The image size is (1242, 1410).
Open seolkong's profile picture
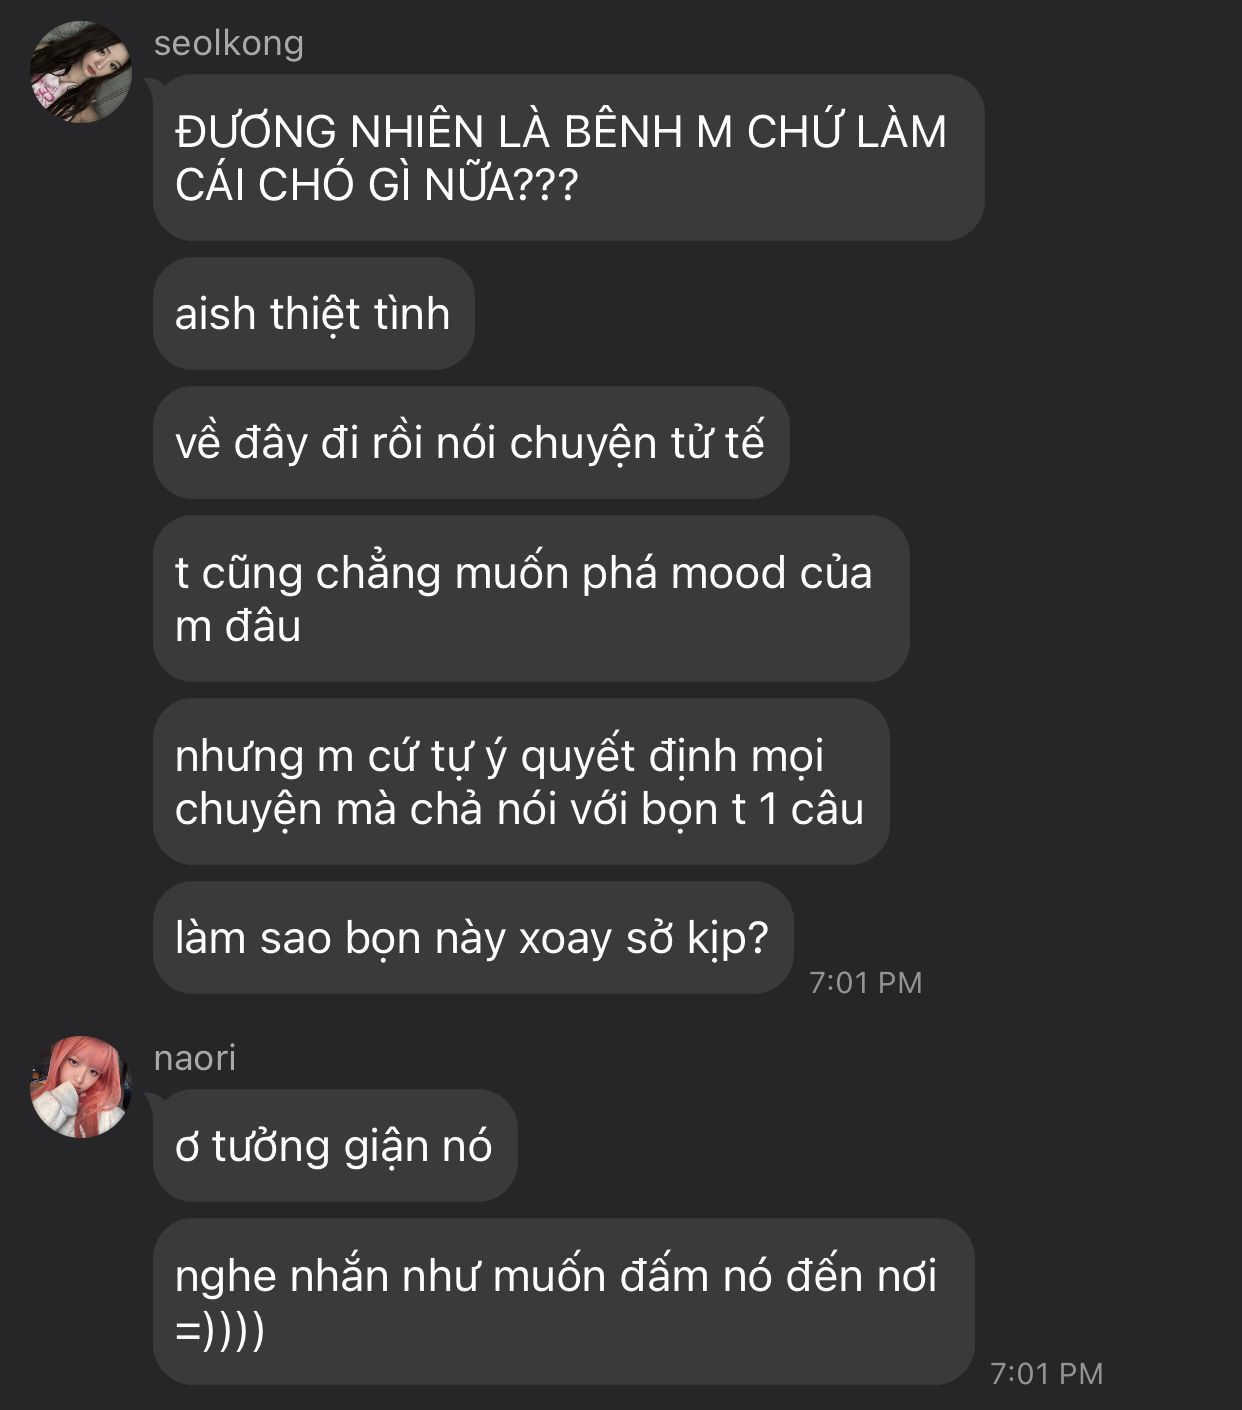[81, 72]
